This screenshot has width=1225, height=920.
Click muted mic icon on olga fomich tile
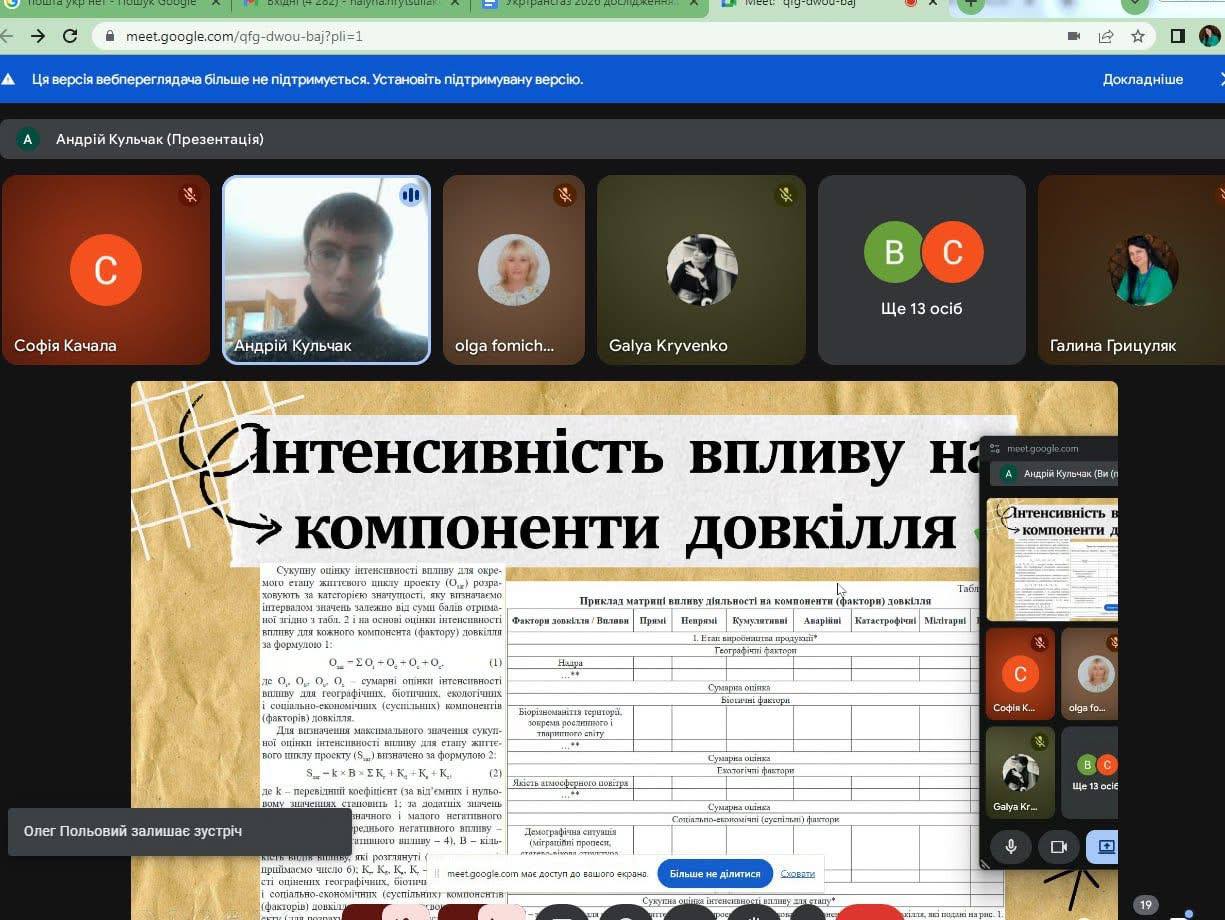click(x=565, y=195)
